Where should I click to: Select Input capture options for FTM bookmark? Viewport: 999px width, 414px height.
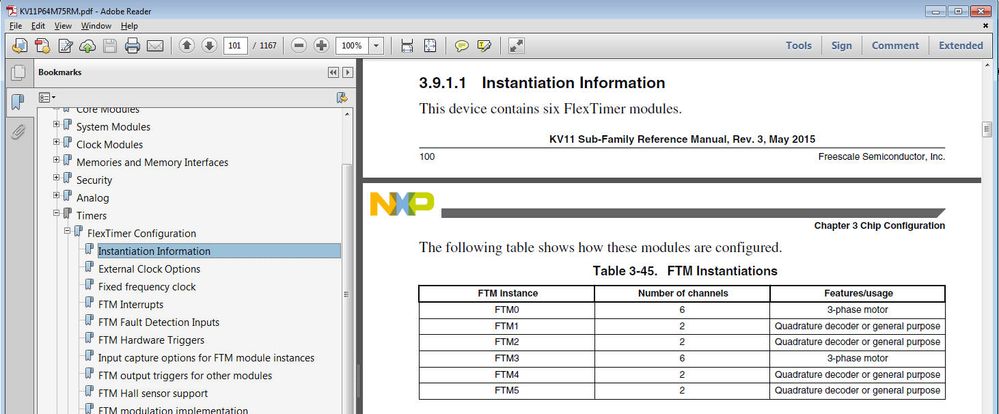point(206,358)
